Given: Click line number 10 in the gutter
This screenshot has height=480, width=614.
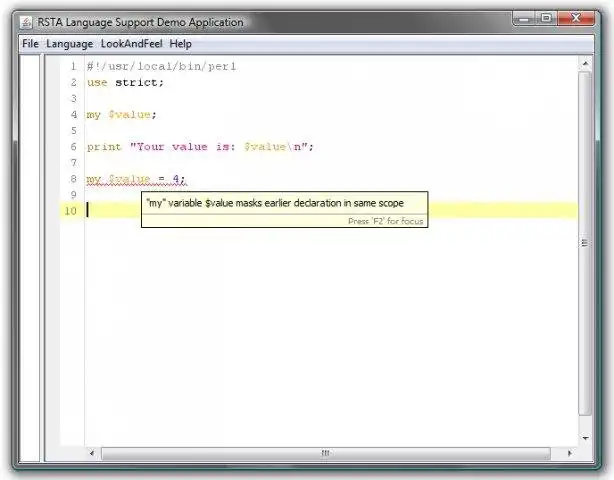Looking at the screenshot, I should pyautogui.click(x=70, y=211).
